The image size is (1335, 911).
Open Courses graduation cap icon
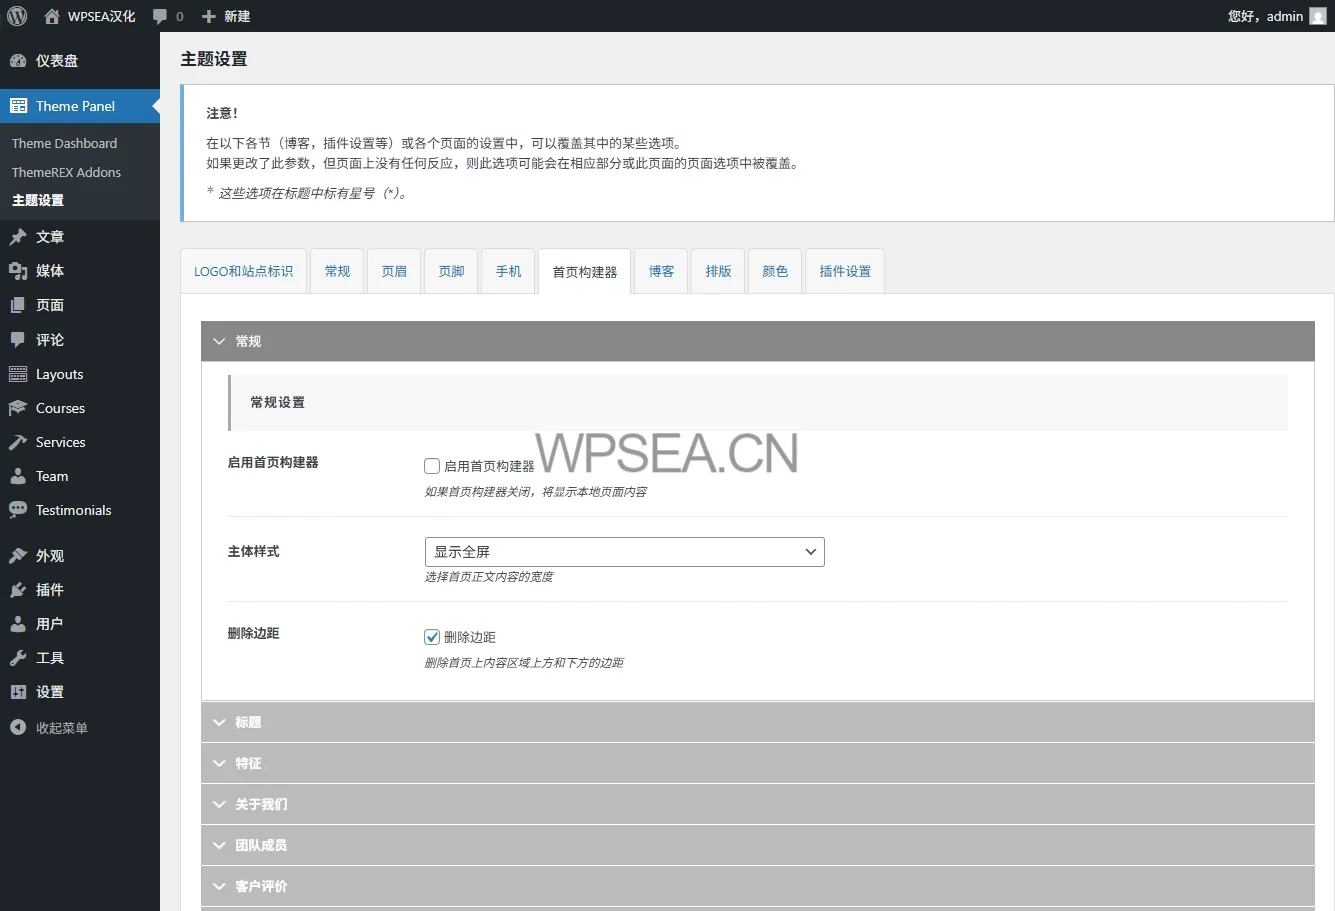point(18,408)
